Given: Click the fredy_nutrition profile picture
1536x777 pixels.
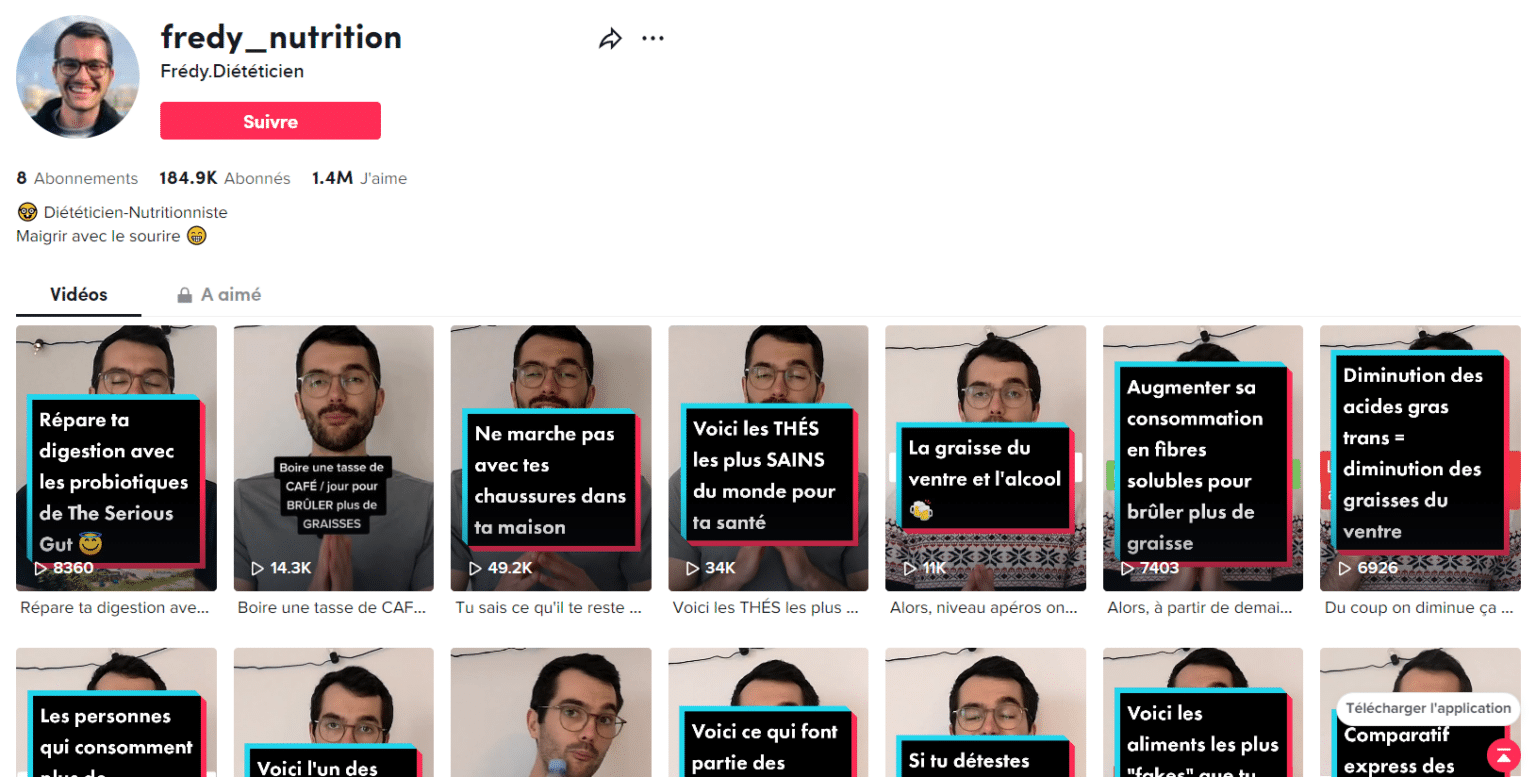Looking at the screenshot, I should (77, 77).
